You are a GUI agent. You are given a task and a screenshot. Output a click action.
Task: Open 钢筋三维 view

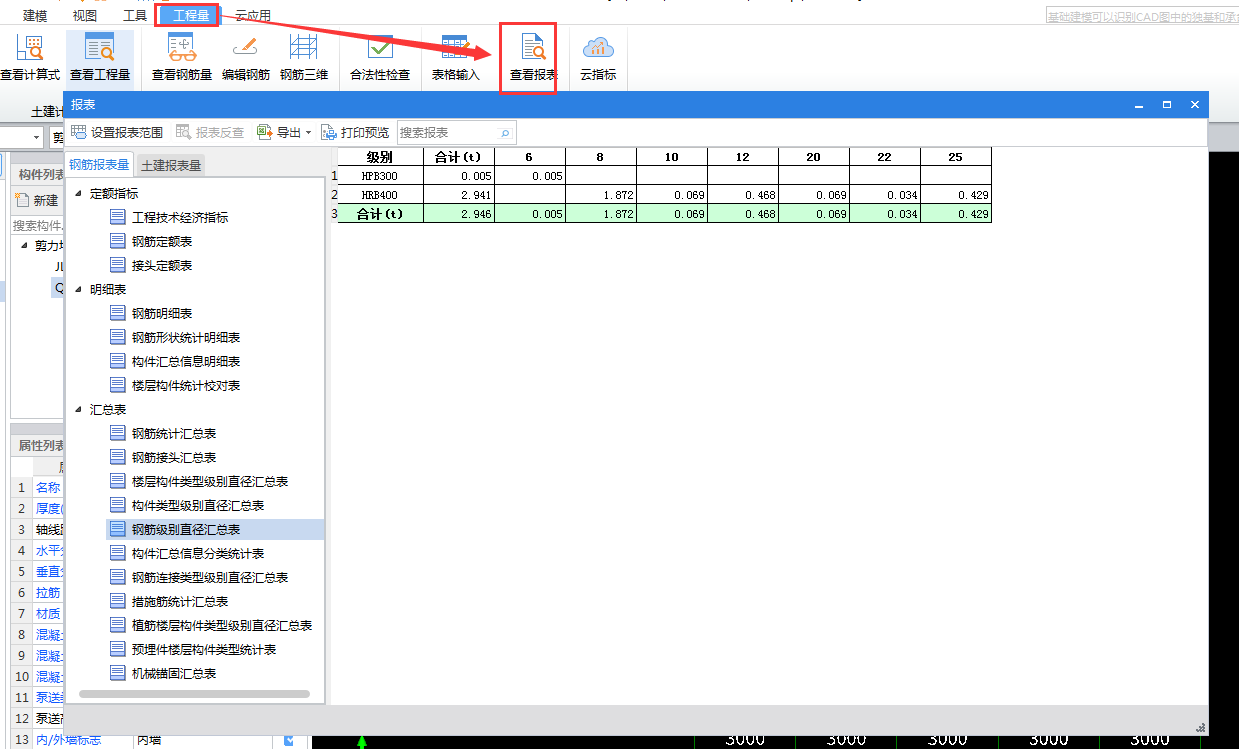pos(304,58)
